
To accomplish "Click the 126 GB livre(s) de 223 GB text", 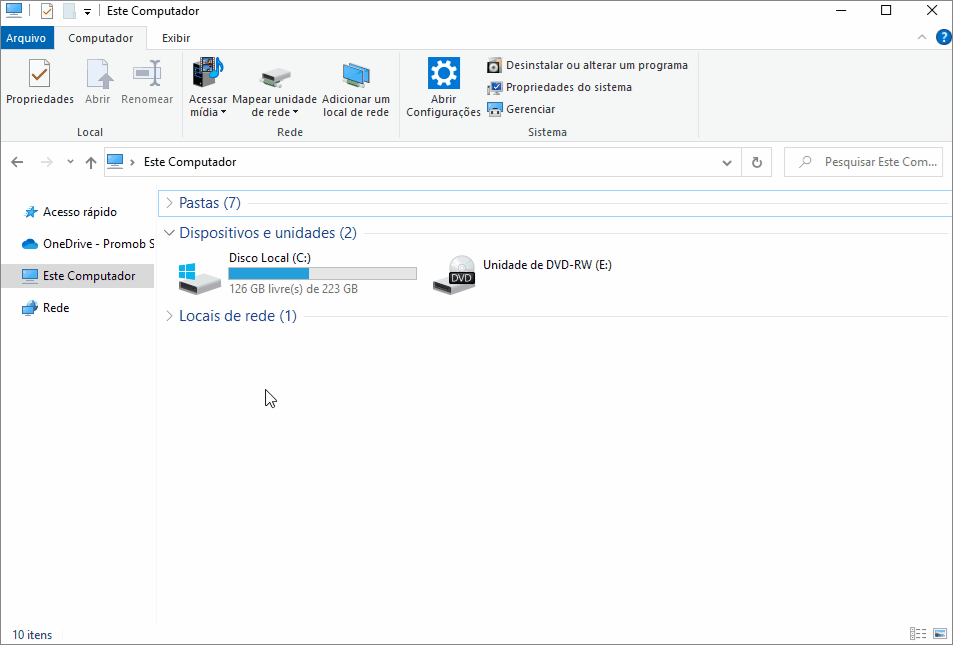I will tap(293, 289).
